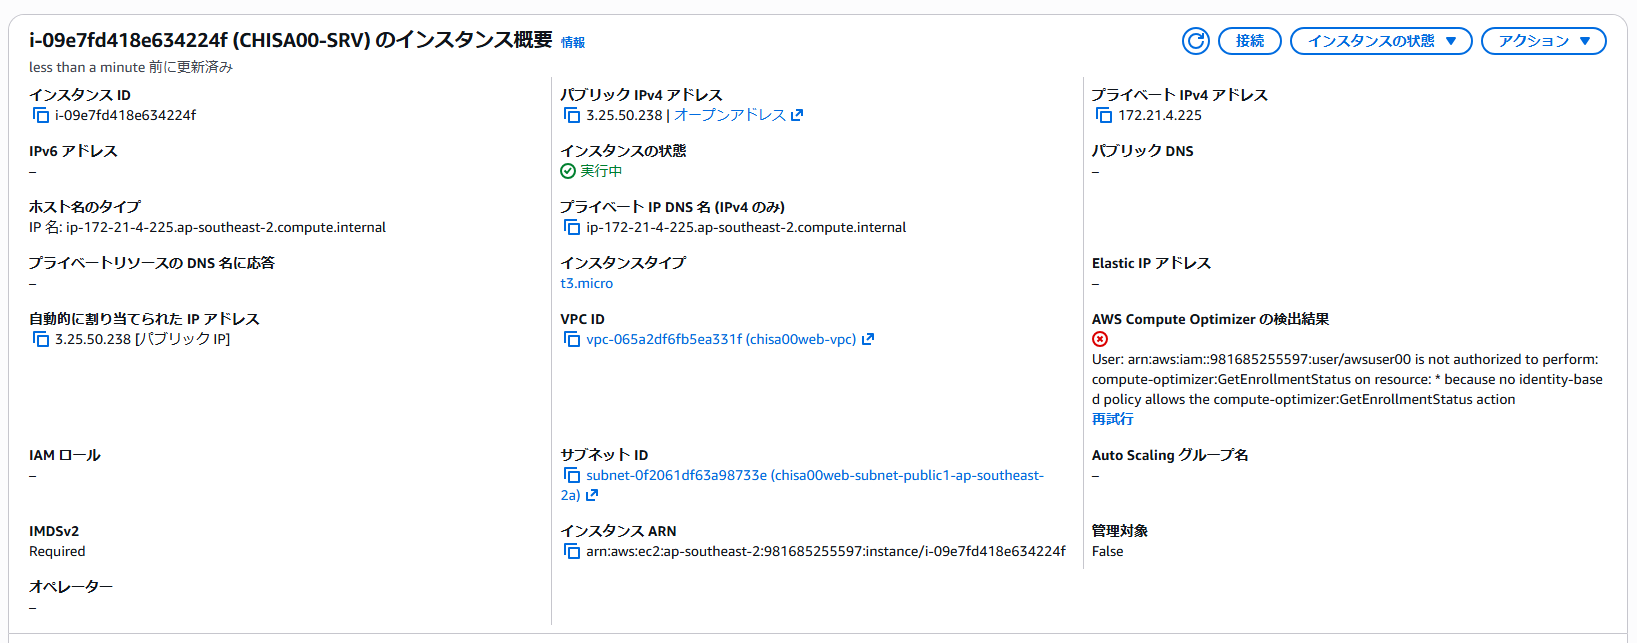Copy the VPC ID
This screenshot has height=643, width=1637.
click(x=572, y=340)
